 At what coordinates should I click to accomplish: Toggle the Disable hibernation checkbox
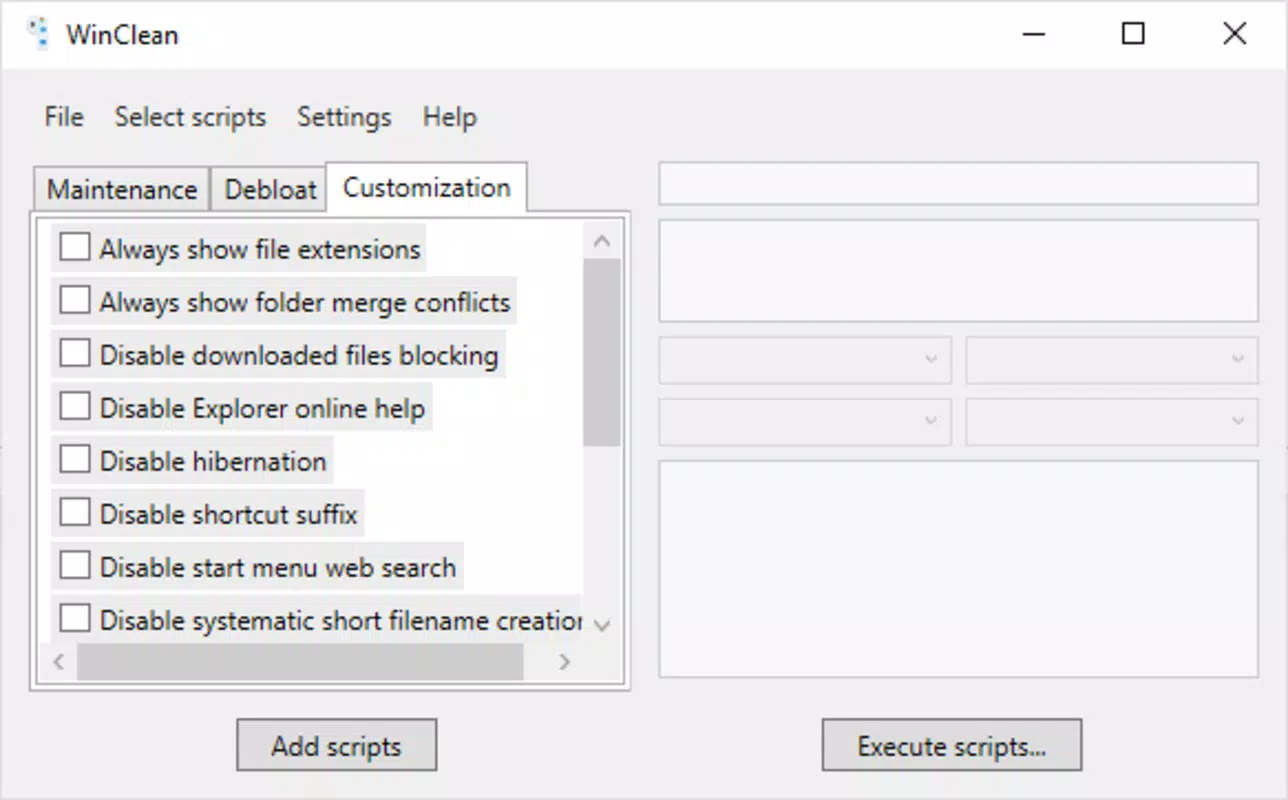[x=75, y=459]
